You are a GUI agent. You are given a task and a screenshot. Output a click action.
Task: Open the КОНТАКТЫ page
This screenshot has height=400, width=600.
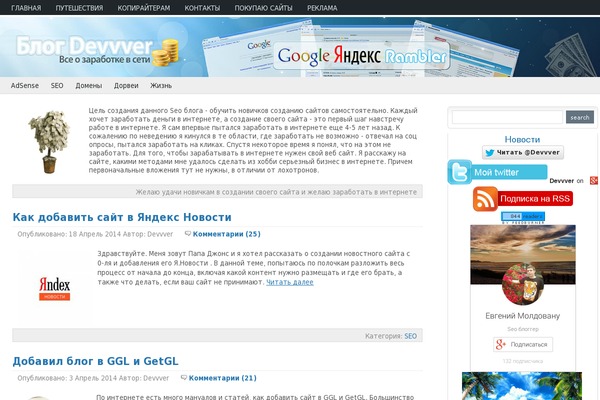pos(202,8)
